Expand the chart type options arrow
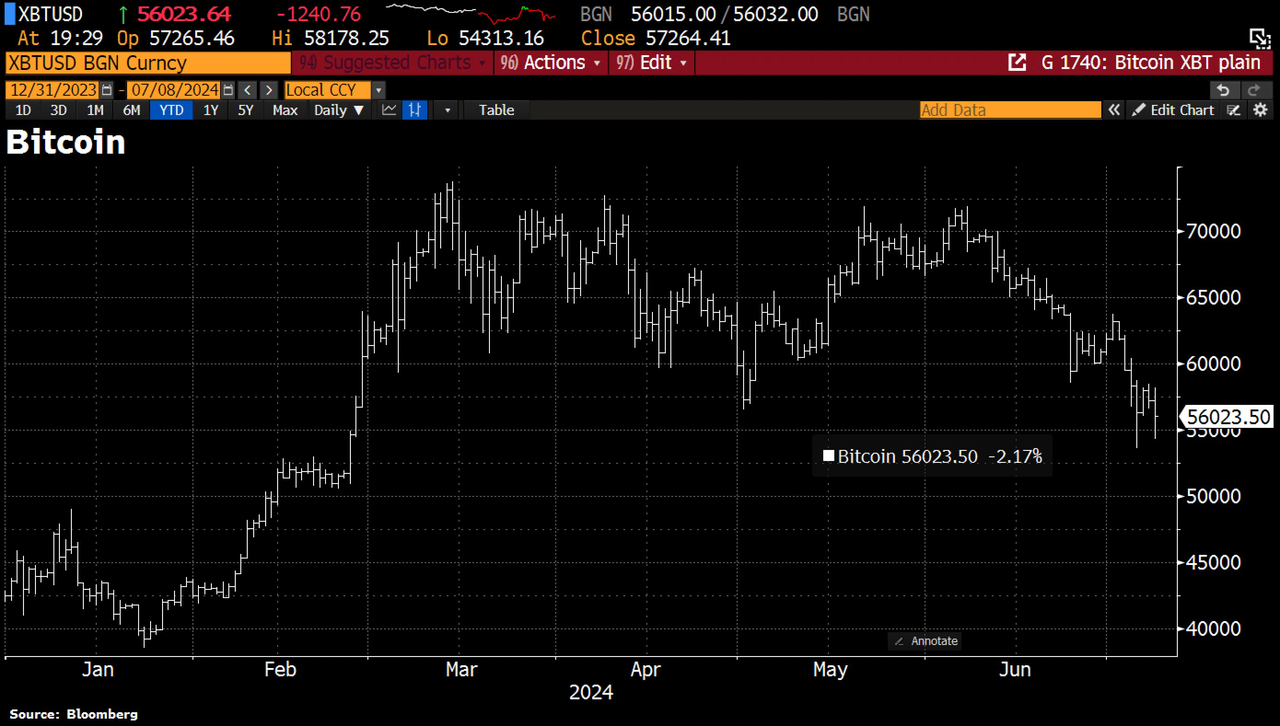This screenshot has width=1280, height=726. pos(447,110)
